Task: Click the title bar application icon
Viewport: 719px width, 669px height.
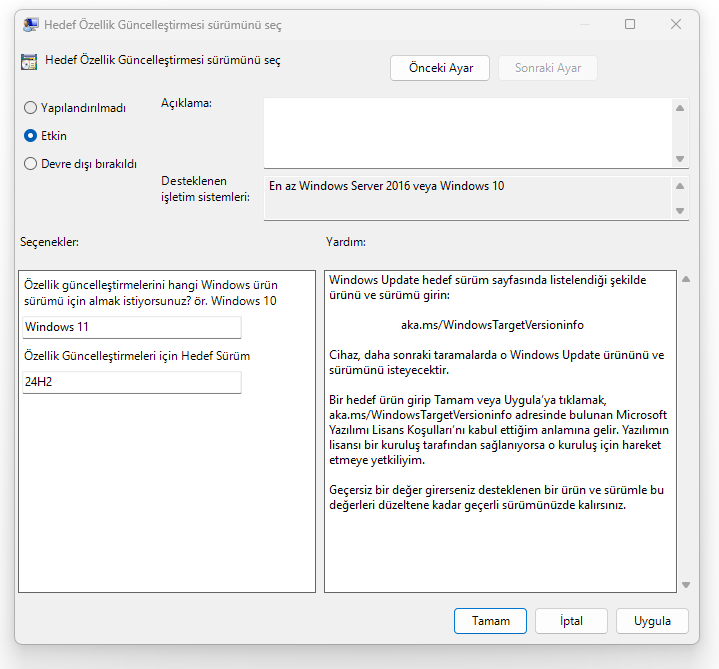Action: coord(31,25)
